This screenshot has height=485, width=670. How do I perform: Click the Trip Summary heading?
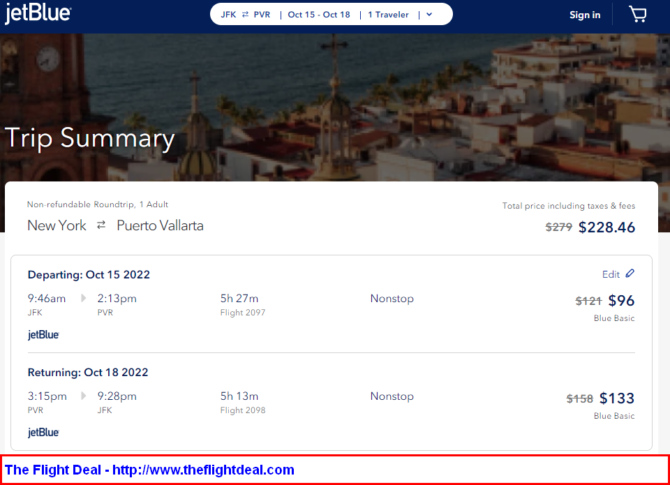[x=90, y=138]
